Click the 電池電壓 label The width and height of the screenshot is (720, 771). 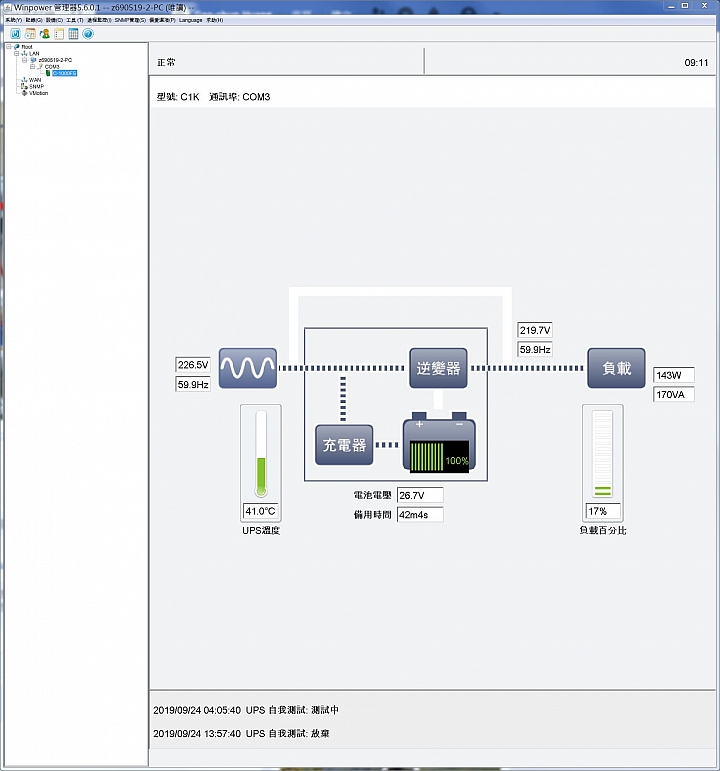[372, 495]
